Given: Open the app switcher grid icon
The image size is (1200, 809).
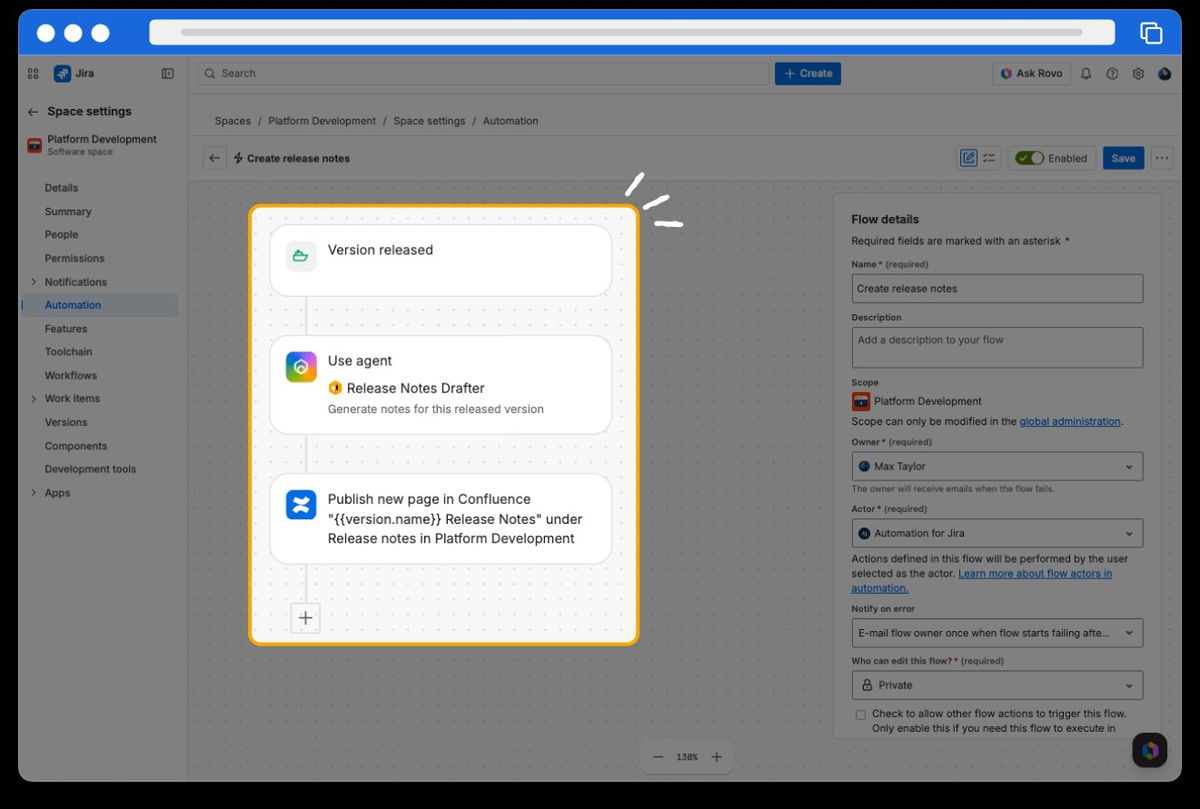Looking at the screenshot, I should point(33,73).
